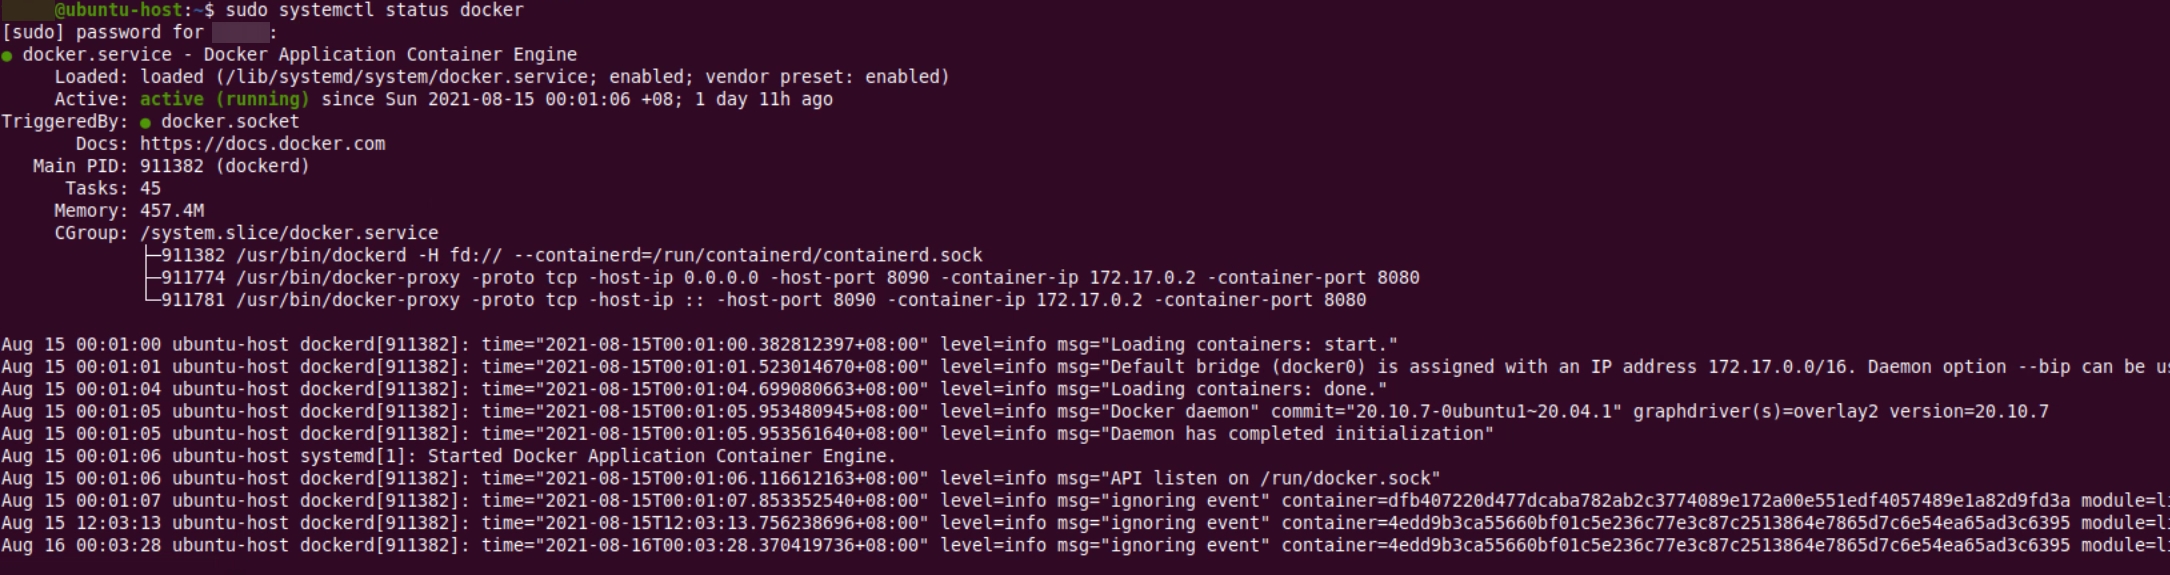
Task: Click the Memory value 457.4M
Action: tap(172, 211)
